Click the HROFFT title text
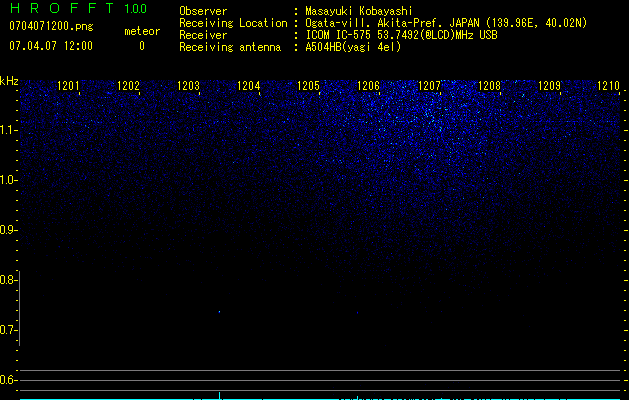The image size is (629, 400). pos(62,8)
